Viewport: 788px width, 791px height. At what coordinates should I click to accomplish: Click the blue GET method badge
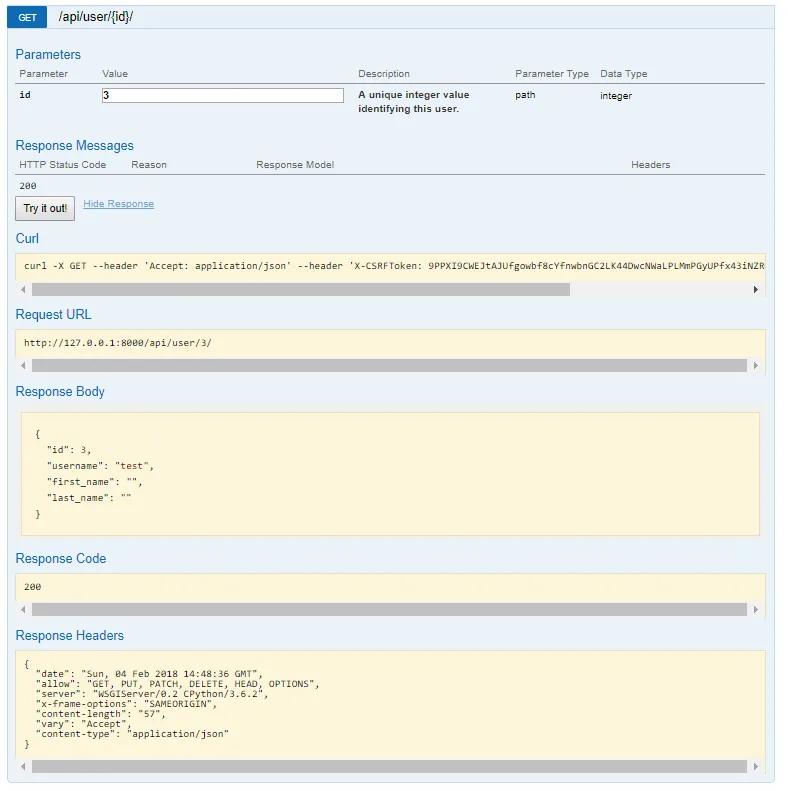coord(27,17)
